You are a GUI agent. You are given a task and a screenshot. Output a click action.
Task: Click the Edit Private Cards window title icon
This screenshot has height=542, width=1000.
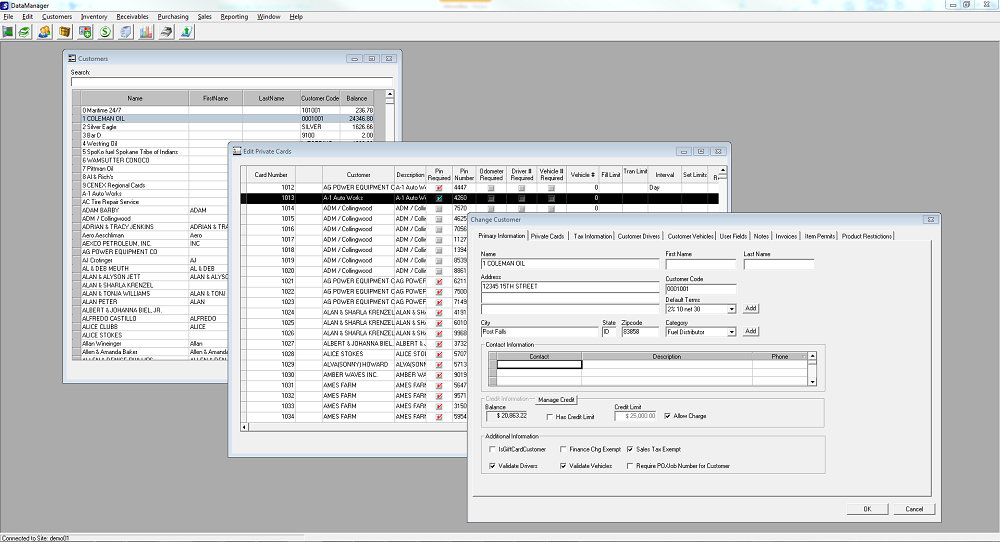[237, 152]
